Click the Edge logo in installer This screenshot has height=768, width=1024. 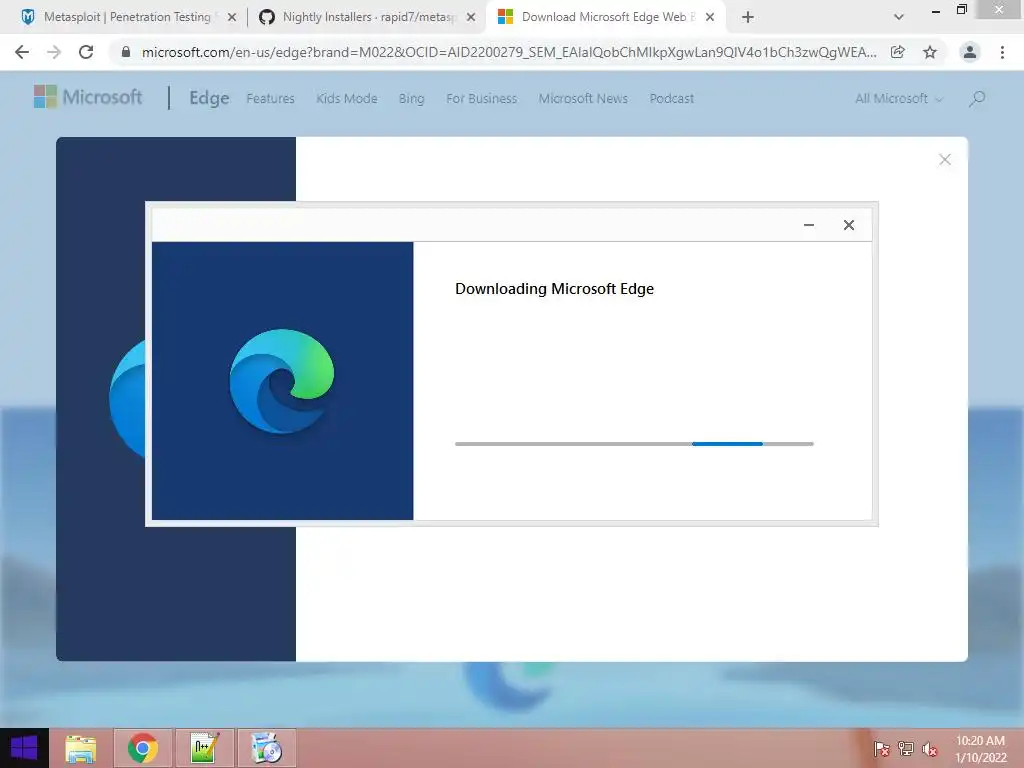coord(282,381)
